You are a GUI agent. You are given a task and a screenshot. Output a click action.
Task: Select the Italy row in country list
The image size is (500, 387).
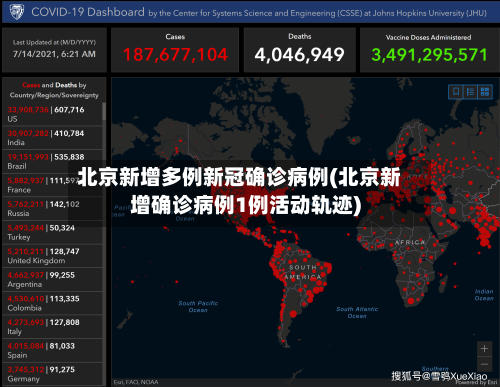pos(53,327)
